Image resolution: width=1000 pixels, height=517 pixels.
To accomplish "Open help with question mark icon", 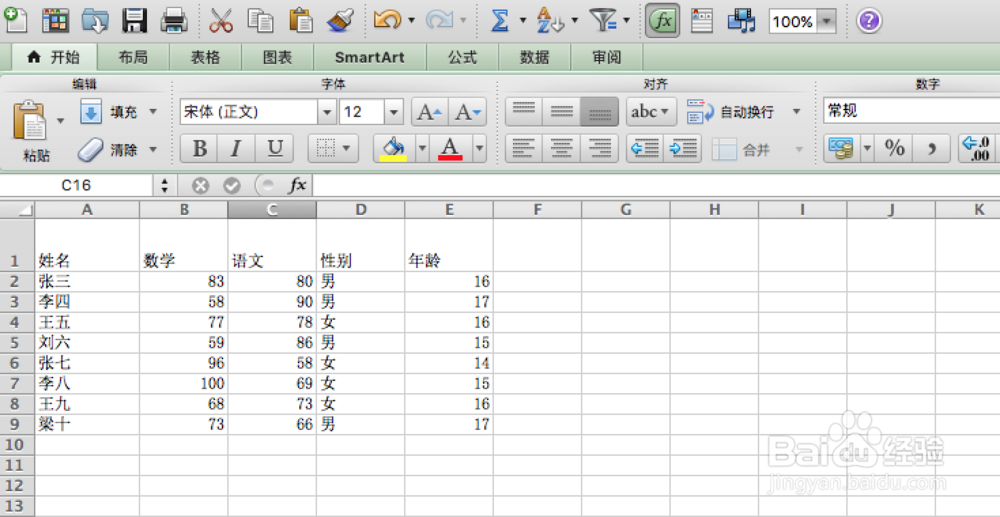I will 869,21.
